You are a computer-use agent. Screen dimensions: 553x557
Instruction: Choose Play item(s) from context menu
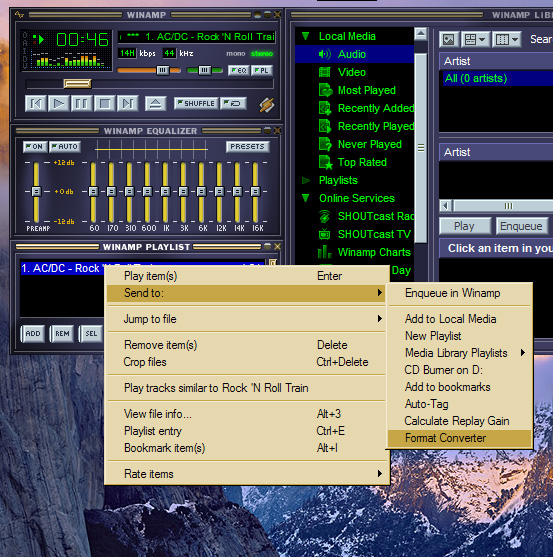tap(246, 276)
